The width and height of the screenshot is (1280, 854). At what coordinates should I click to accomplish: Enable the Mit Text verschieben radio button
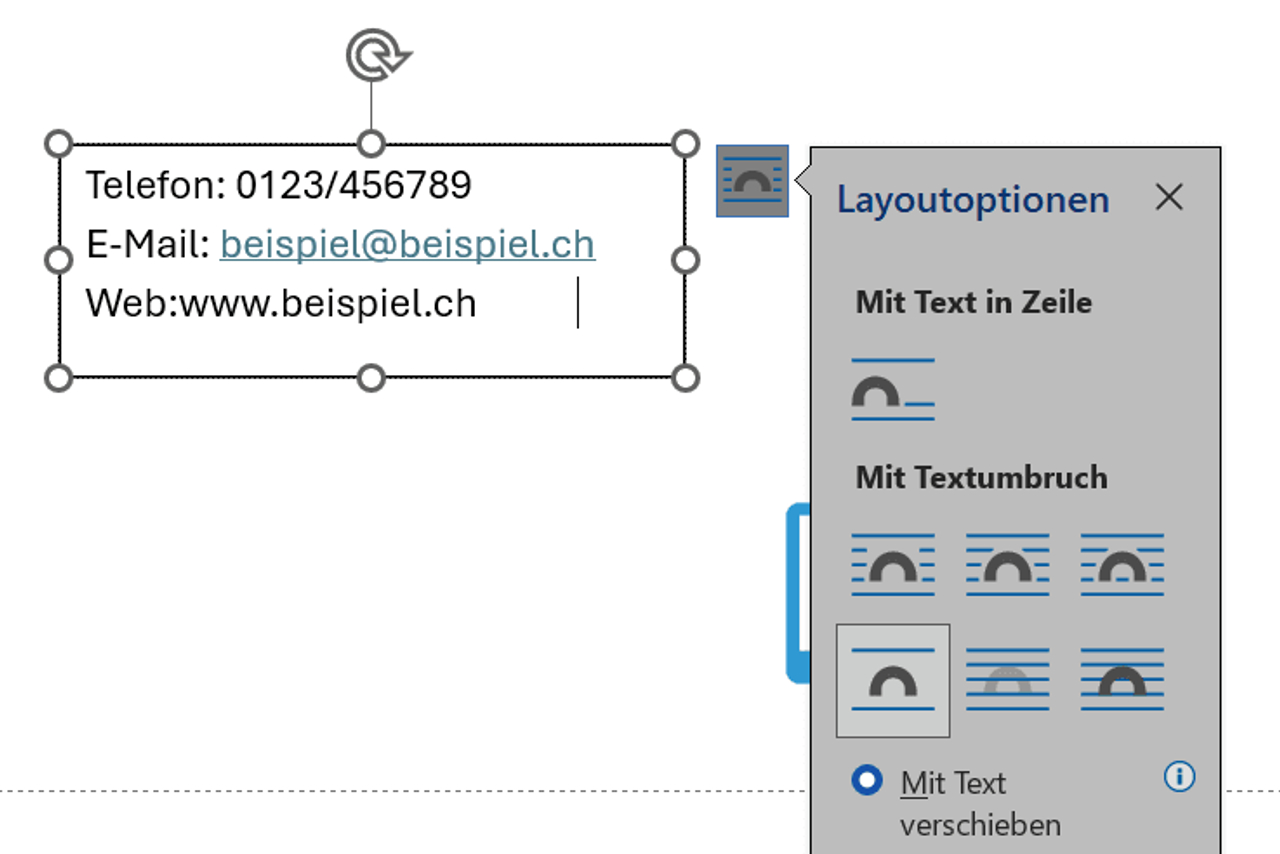coord(867,781)
